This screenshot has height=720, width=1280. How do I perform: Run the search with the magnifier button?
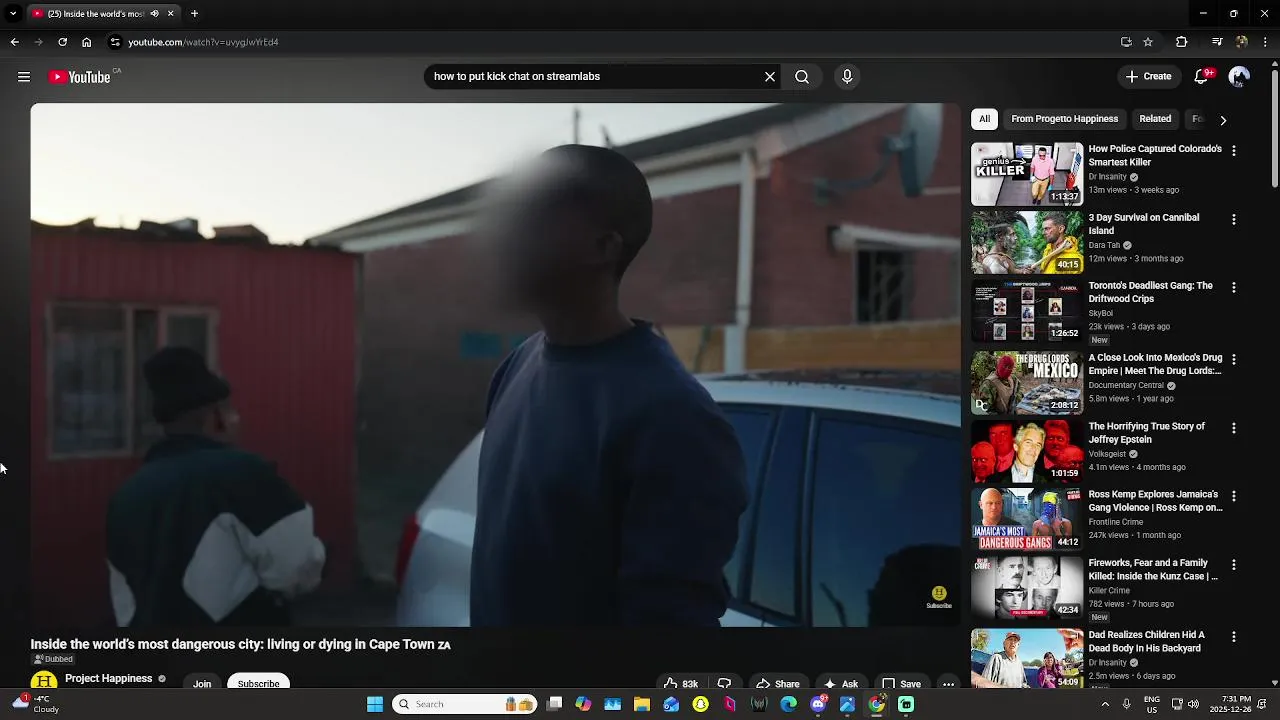pyautogui.click(x=802, y=77)
